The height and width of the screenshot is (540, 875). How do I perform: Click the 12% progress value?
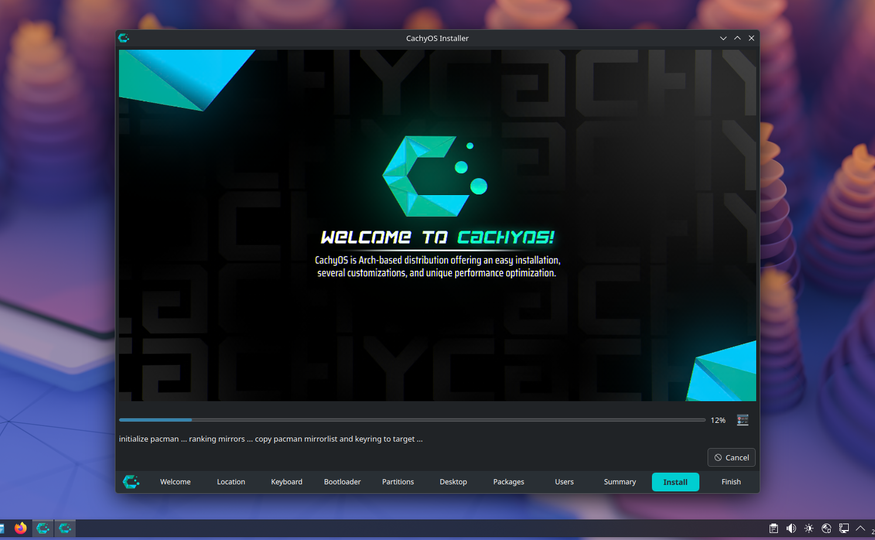pos(718,420)
